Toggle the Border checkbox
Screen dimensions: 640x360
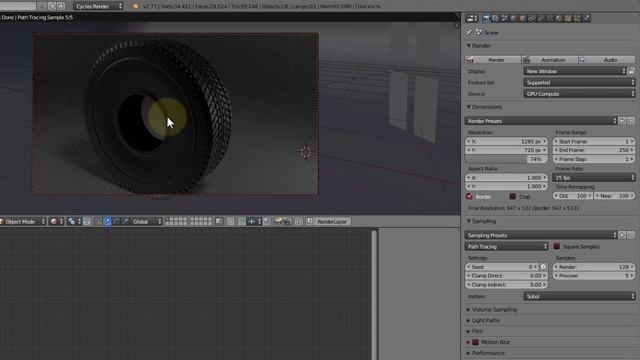point(469,196)
